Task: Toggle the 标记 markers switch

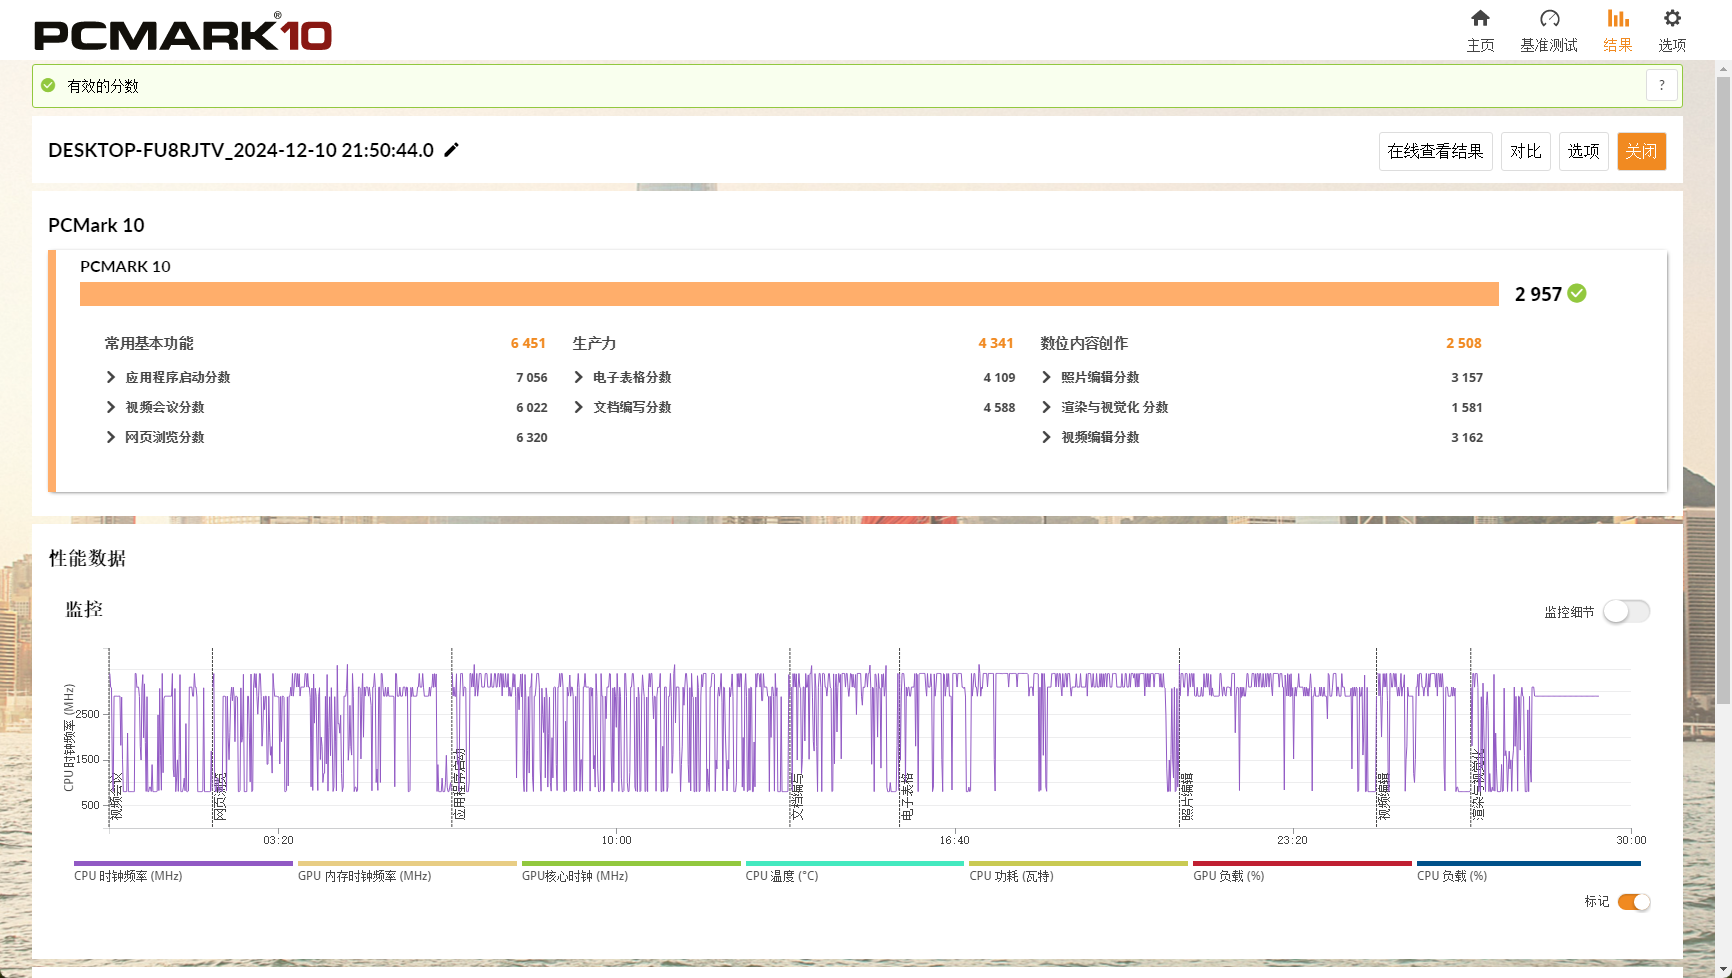Action: (1634, 902)
